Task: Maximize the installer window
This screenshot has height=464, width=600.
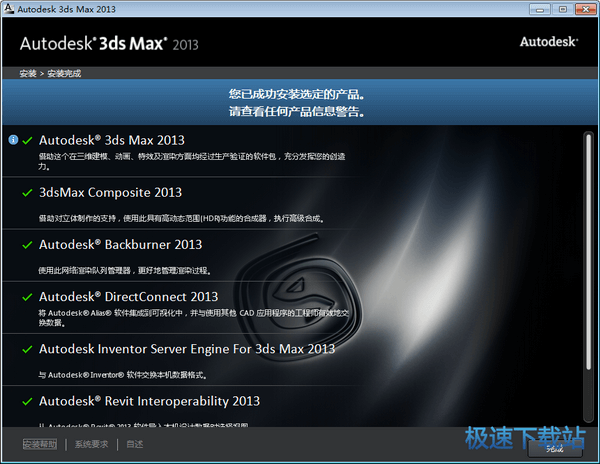Action: pos(562,9)
